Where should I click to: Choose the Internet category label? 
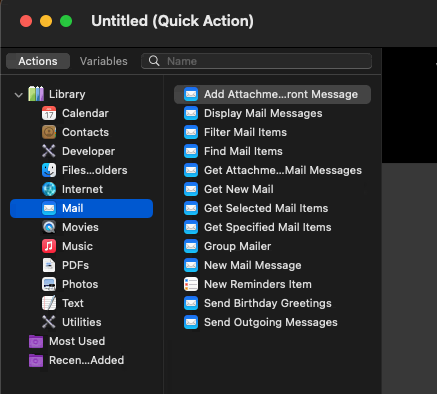[x=83, y=189]
